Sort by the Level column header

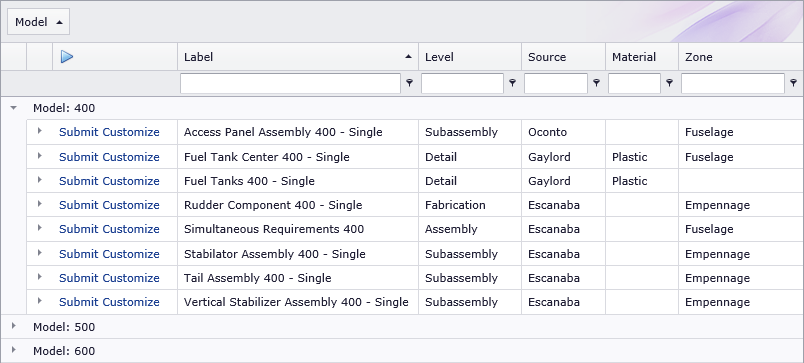coord(470,57)
